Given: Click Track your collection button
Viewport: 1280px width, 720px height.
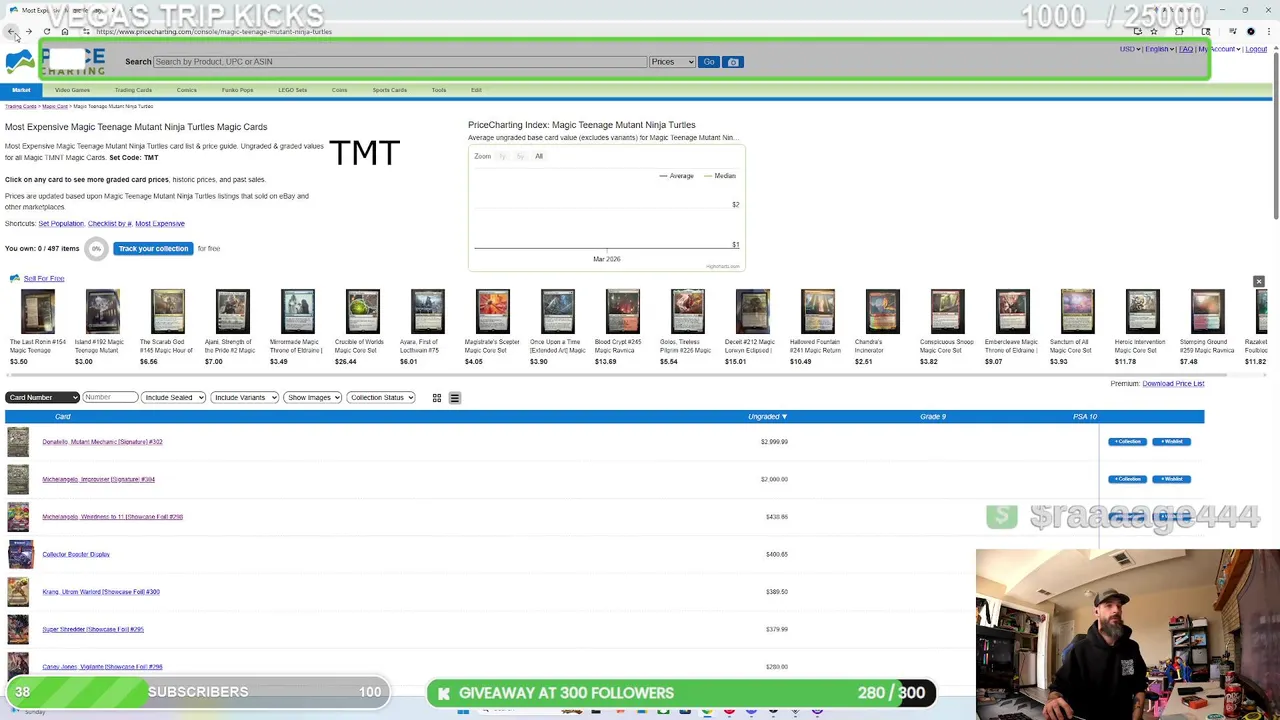Looking at the screenshot, I should [x=153, y=249].
